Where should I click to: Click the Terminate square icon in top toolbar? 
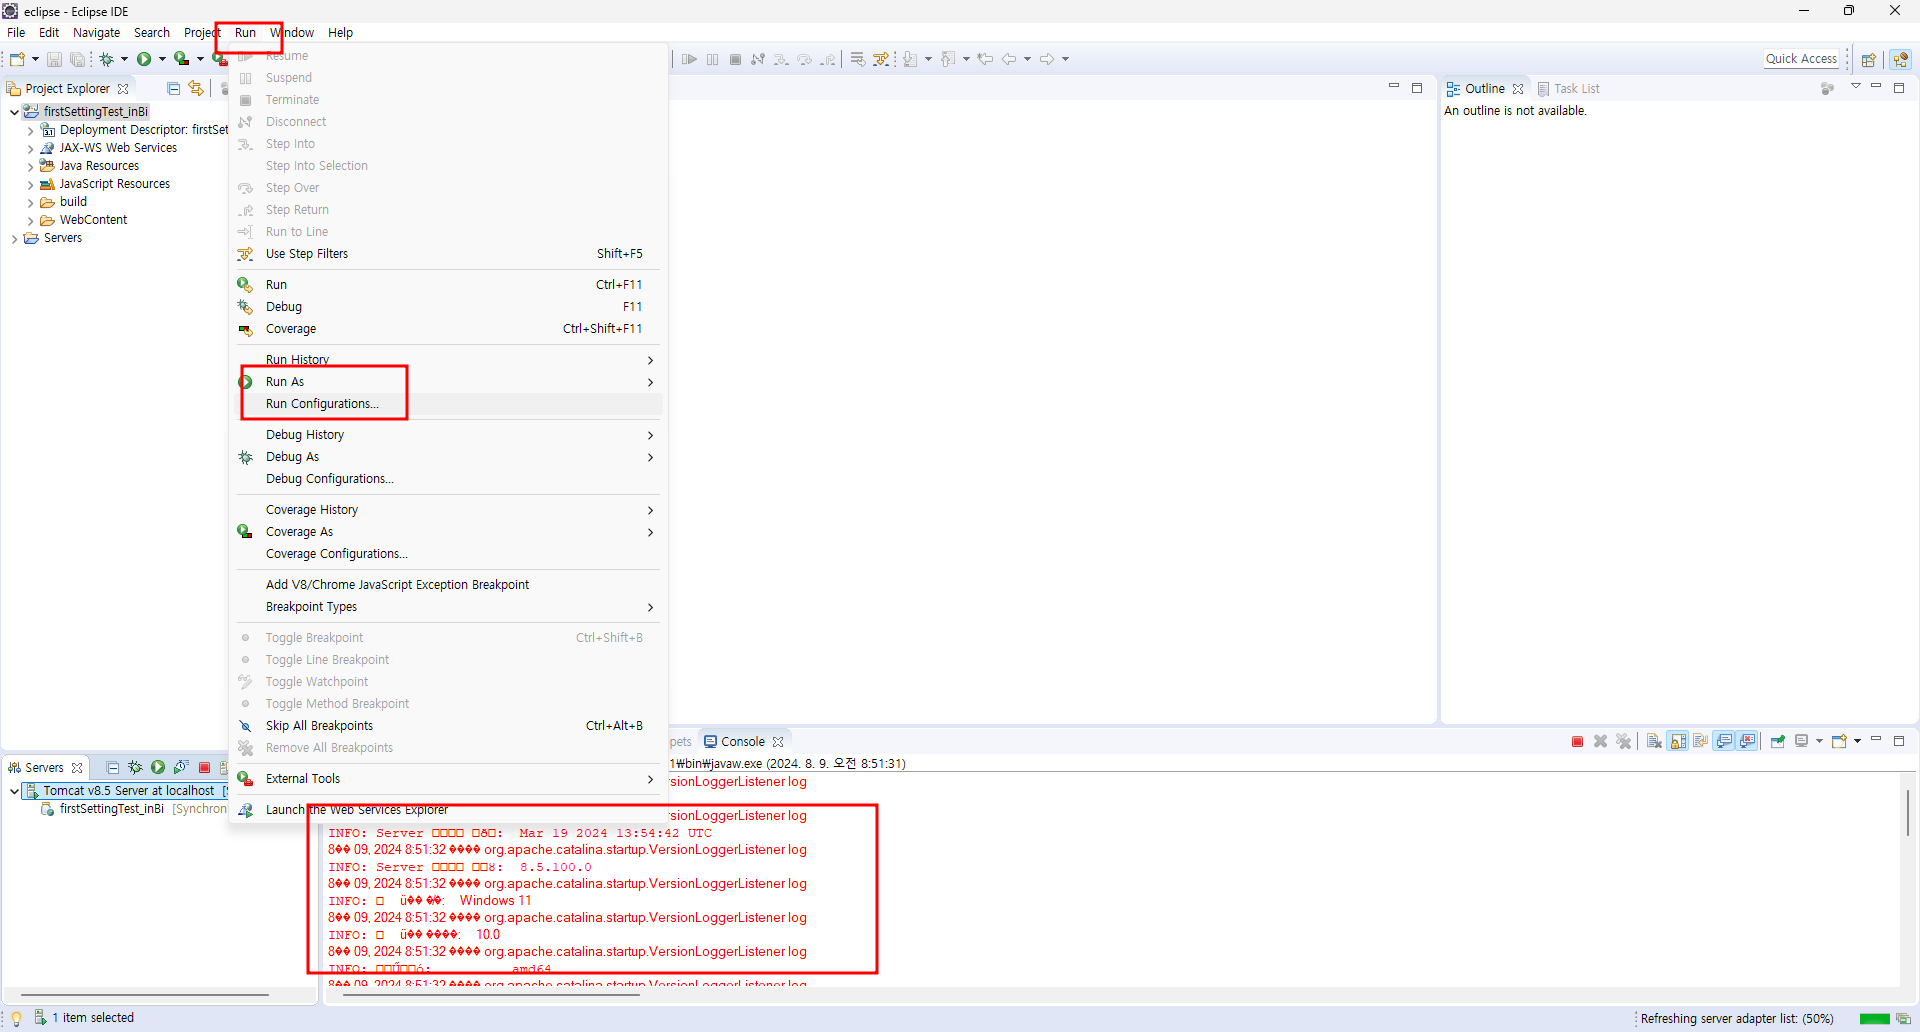click(735, 60)
